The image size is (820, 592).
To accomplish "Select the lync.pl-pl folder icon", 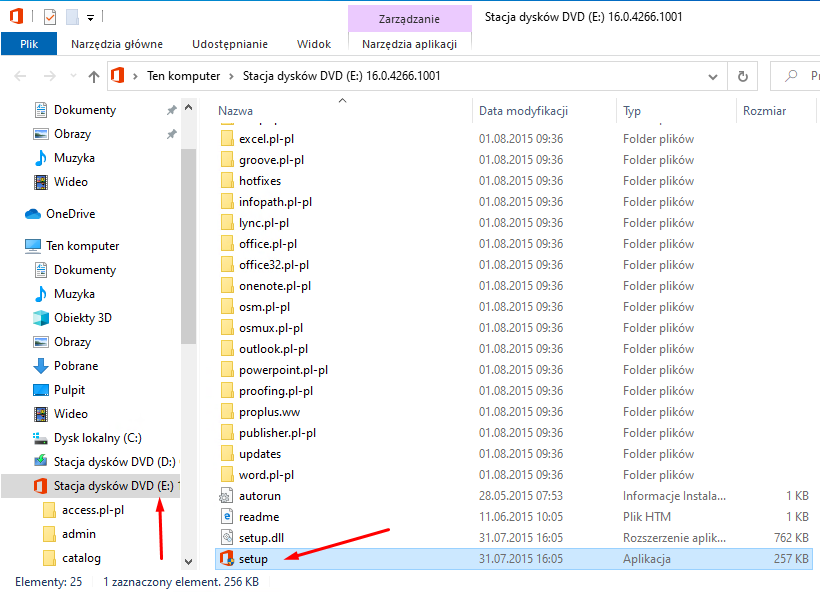I will (227, 223).
